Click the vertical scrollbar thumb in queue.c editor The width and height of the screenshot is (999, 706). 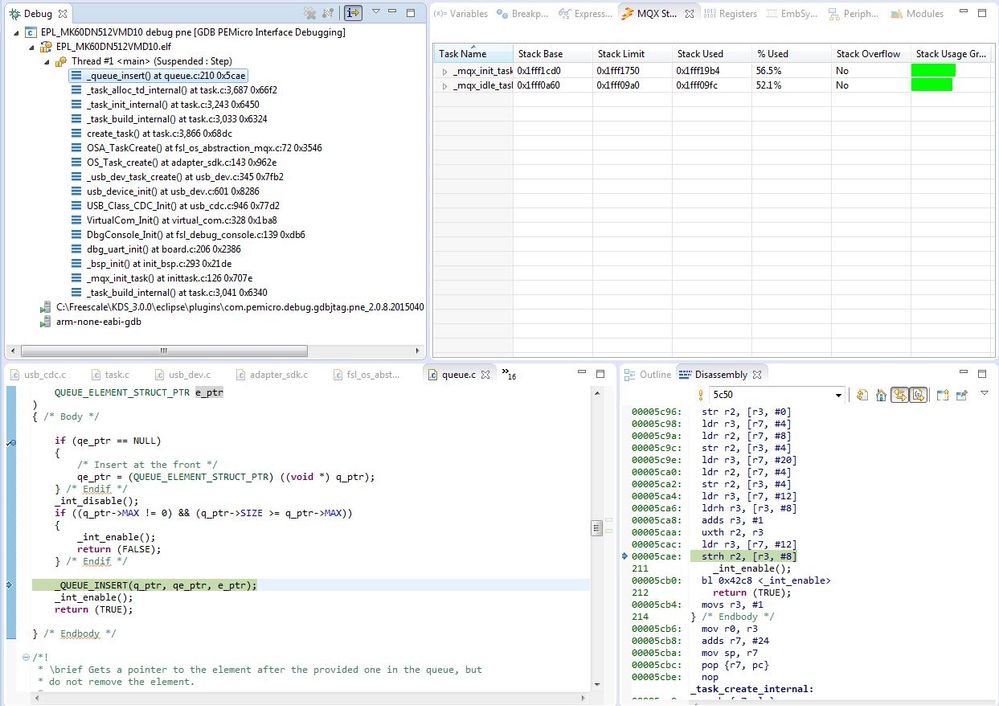click(x=597, y=528)
